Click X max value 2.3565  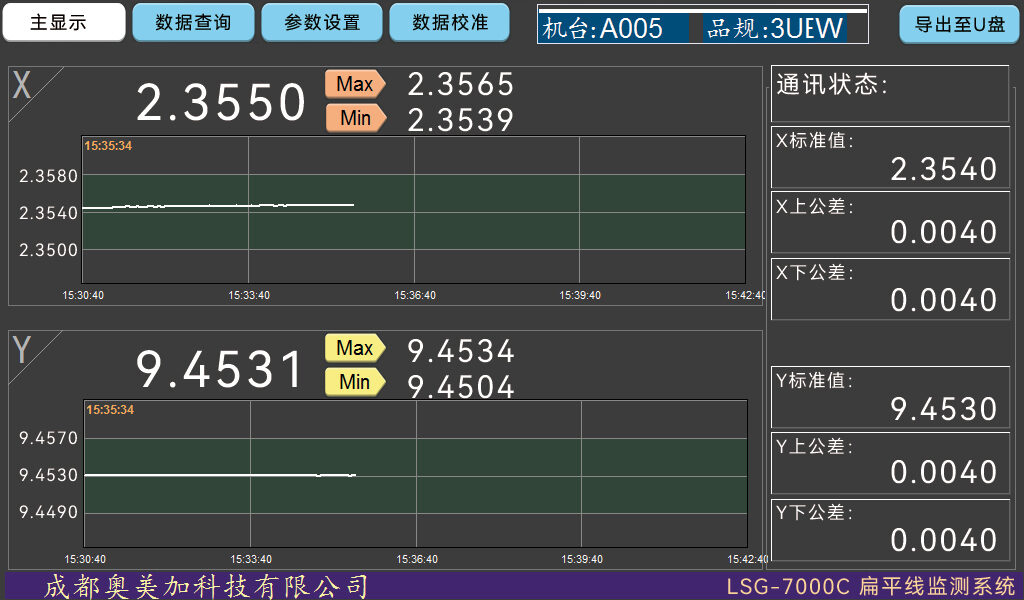(x=460, y=84)
